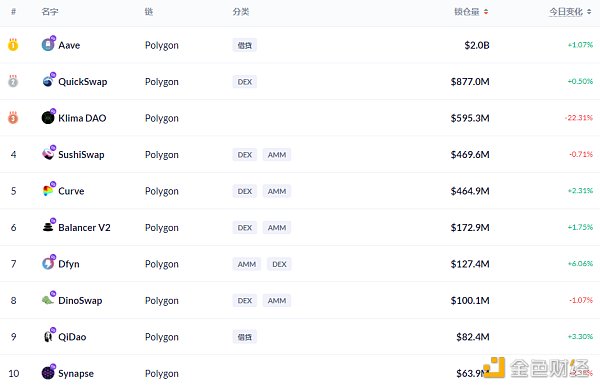Click the gold first-place medal icon
This screenshot has height=389, width=600.
click(13, 45)
